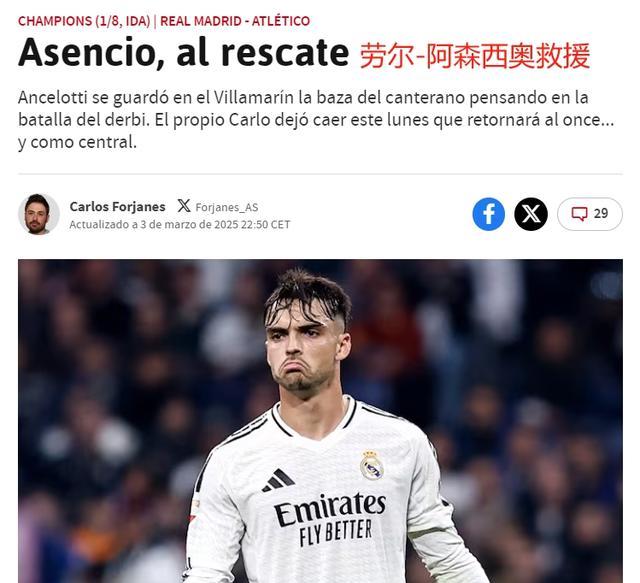
Task: Click the subtitle paragraph about Ancelotti
Action: [316, 120]
